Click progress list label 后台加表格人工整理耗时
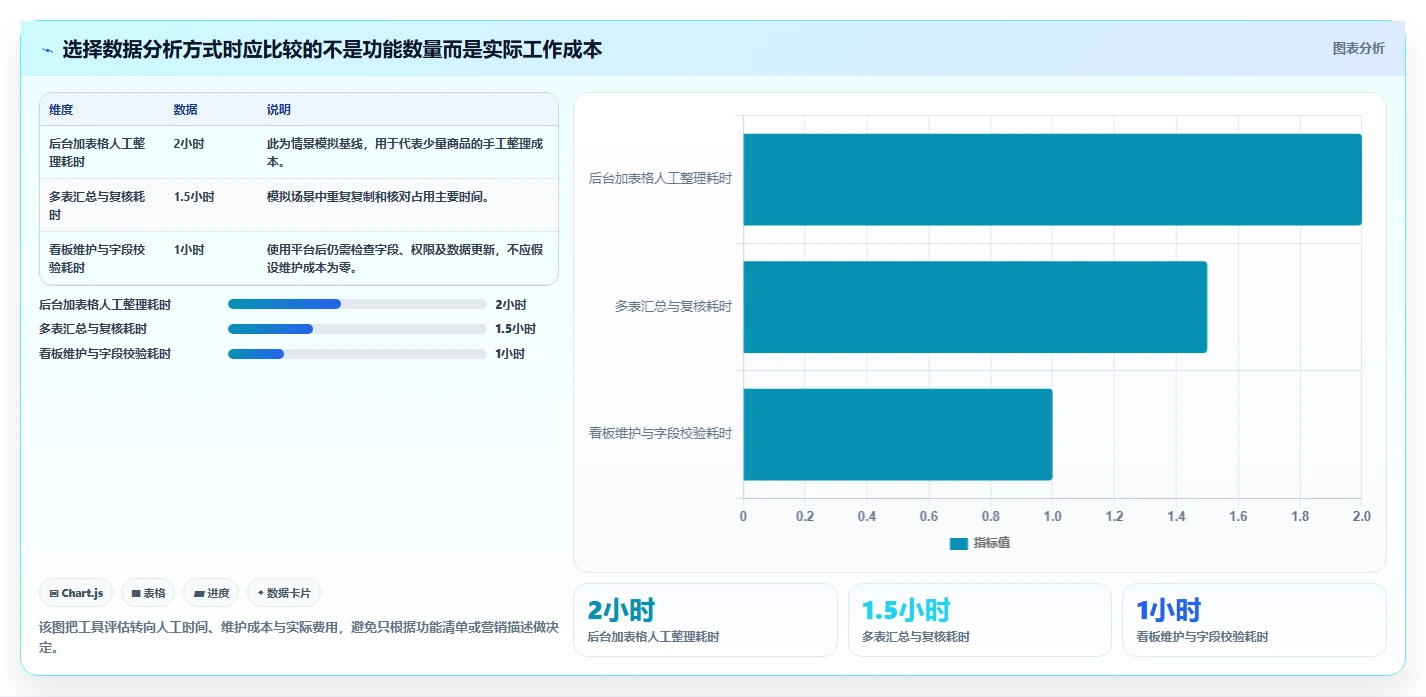This screenshot has height=697, width=1426. (x=105, y=305)
